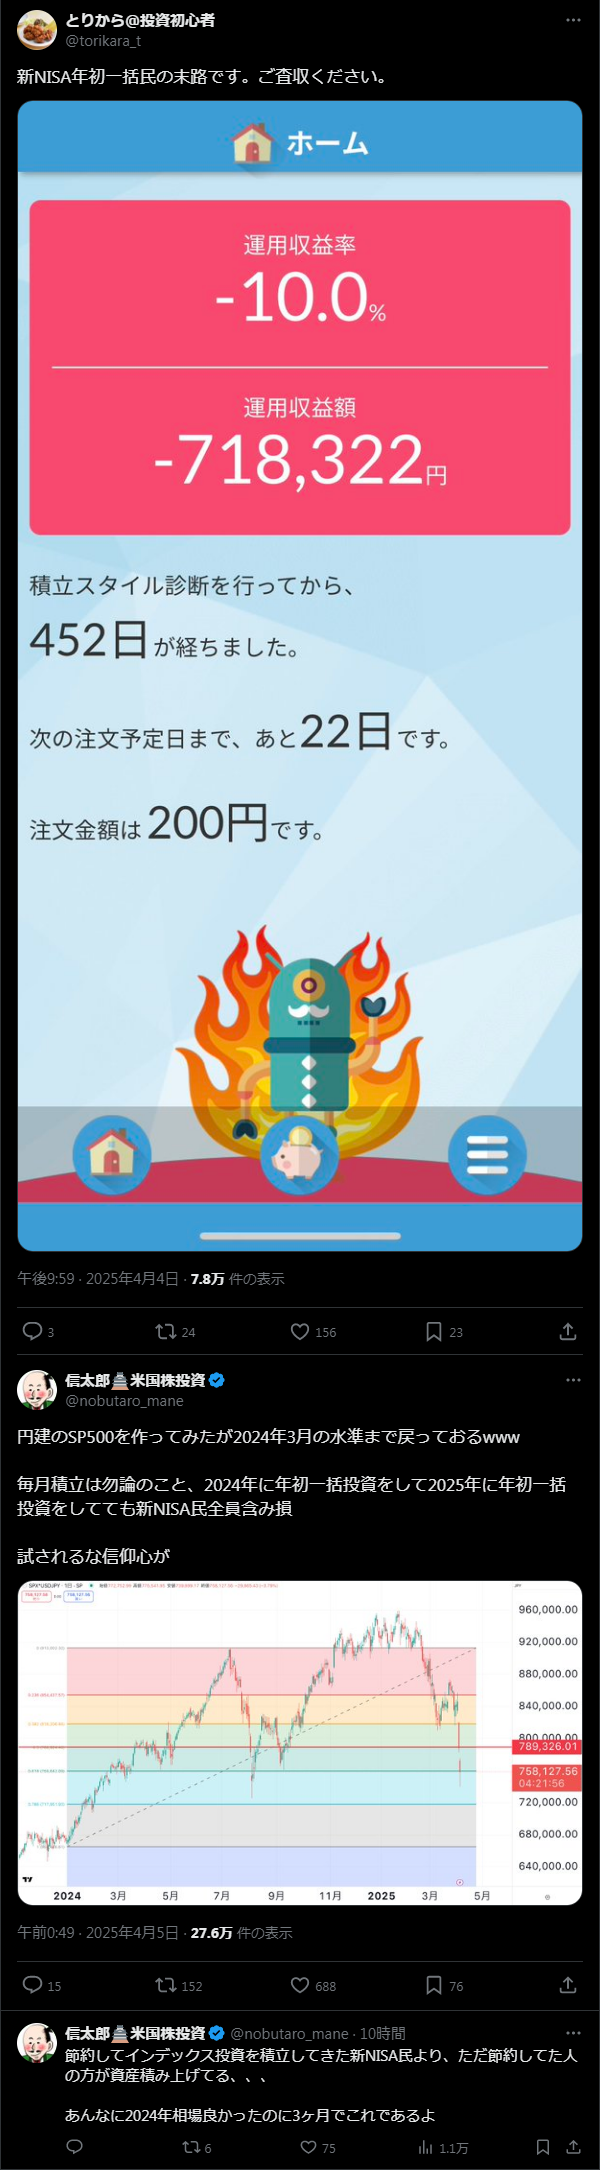Open more options on the 10時間 reply tweet
Image resolution: width=600 pixels, height=2170 pixels.
point(573,2033)
